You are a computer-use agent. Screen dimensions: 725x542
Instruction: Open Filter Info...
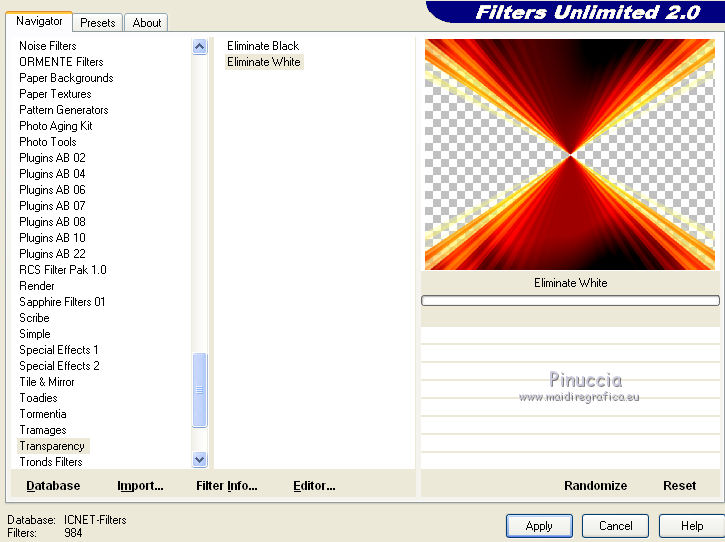[227, 486]
